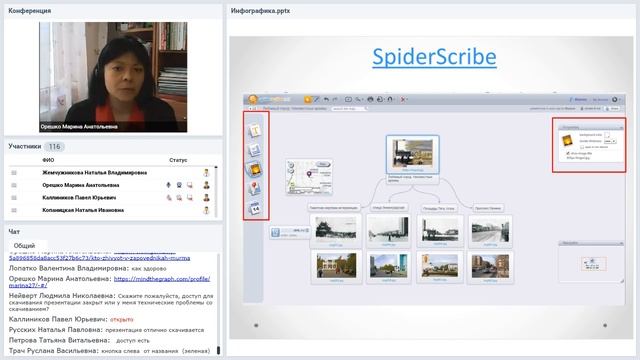
Task: Select the Text stencil in SpiderScribe palette
Action: pos(255,131)
